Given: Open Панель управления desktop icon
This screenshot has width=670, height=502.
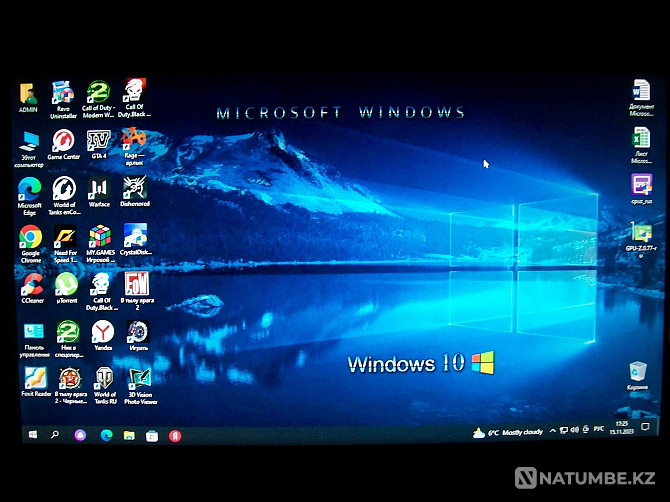Looking at the screenshot, I should point(34,341).
